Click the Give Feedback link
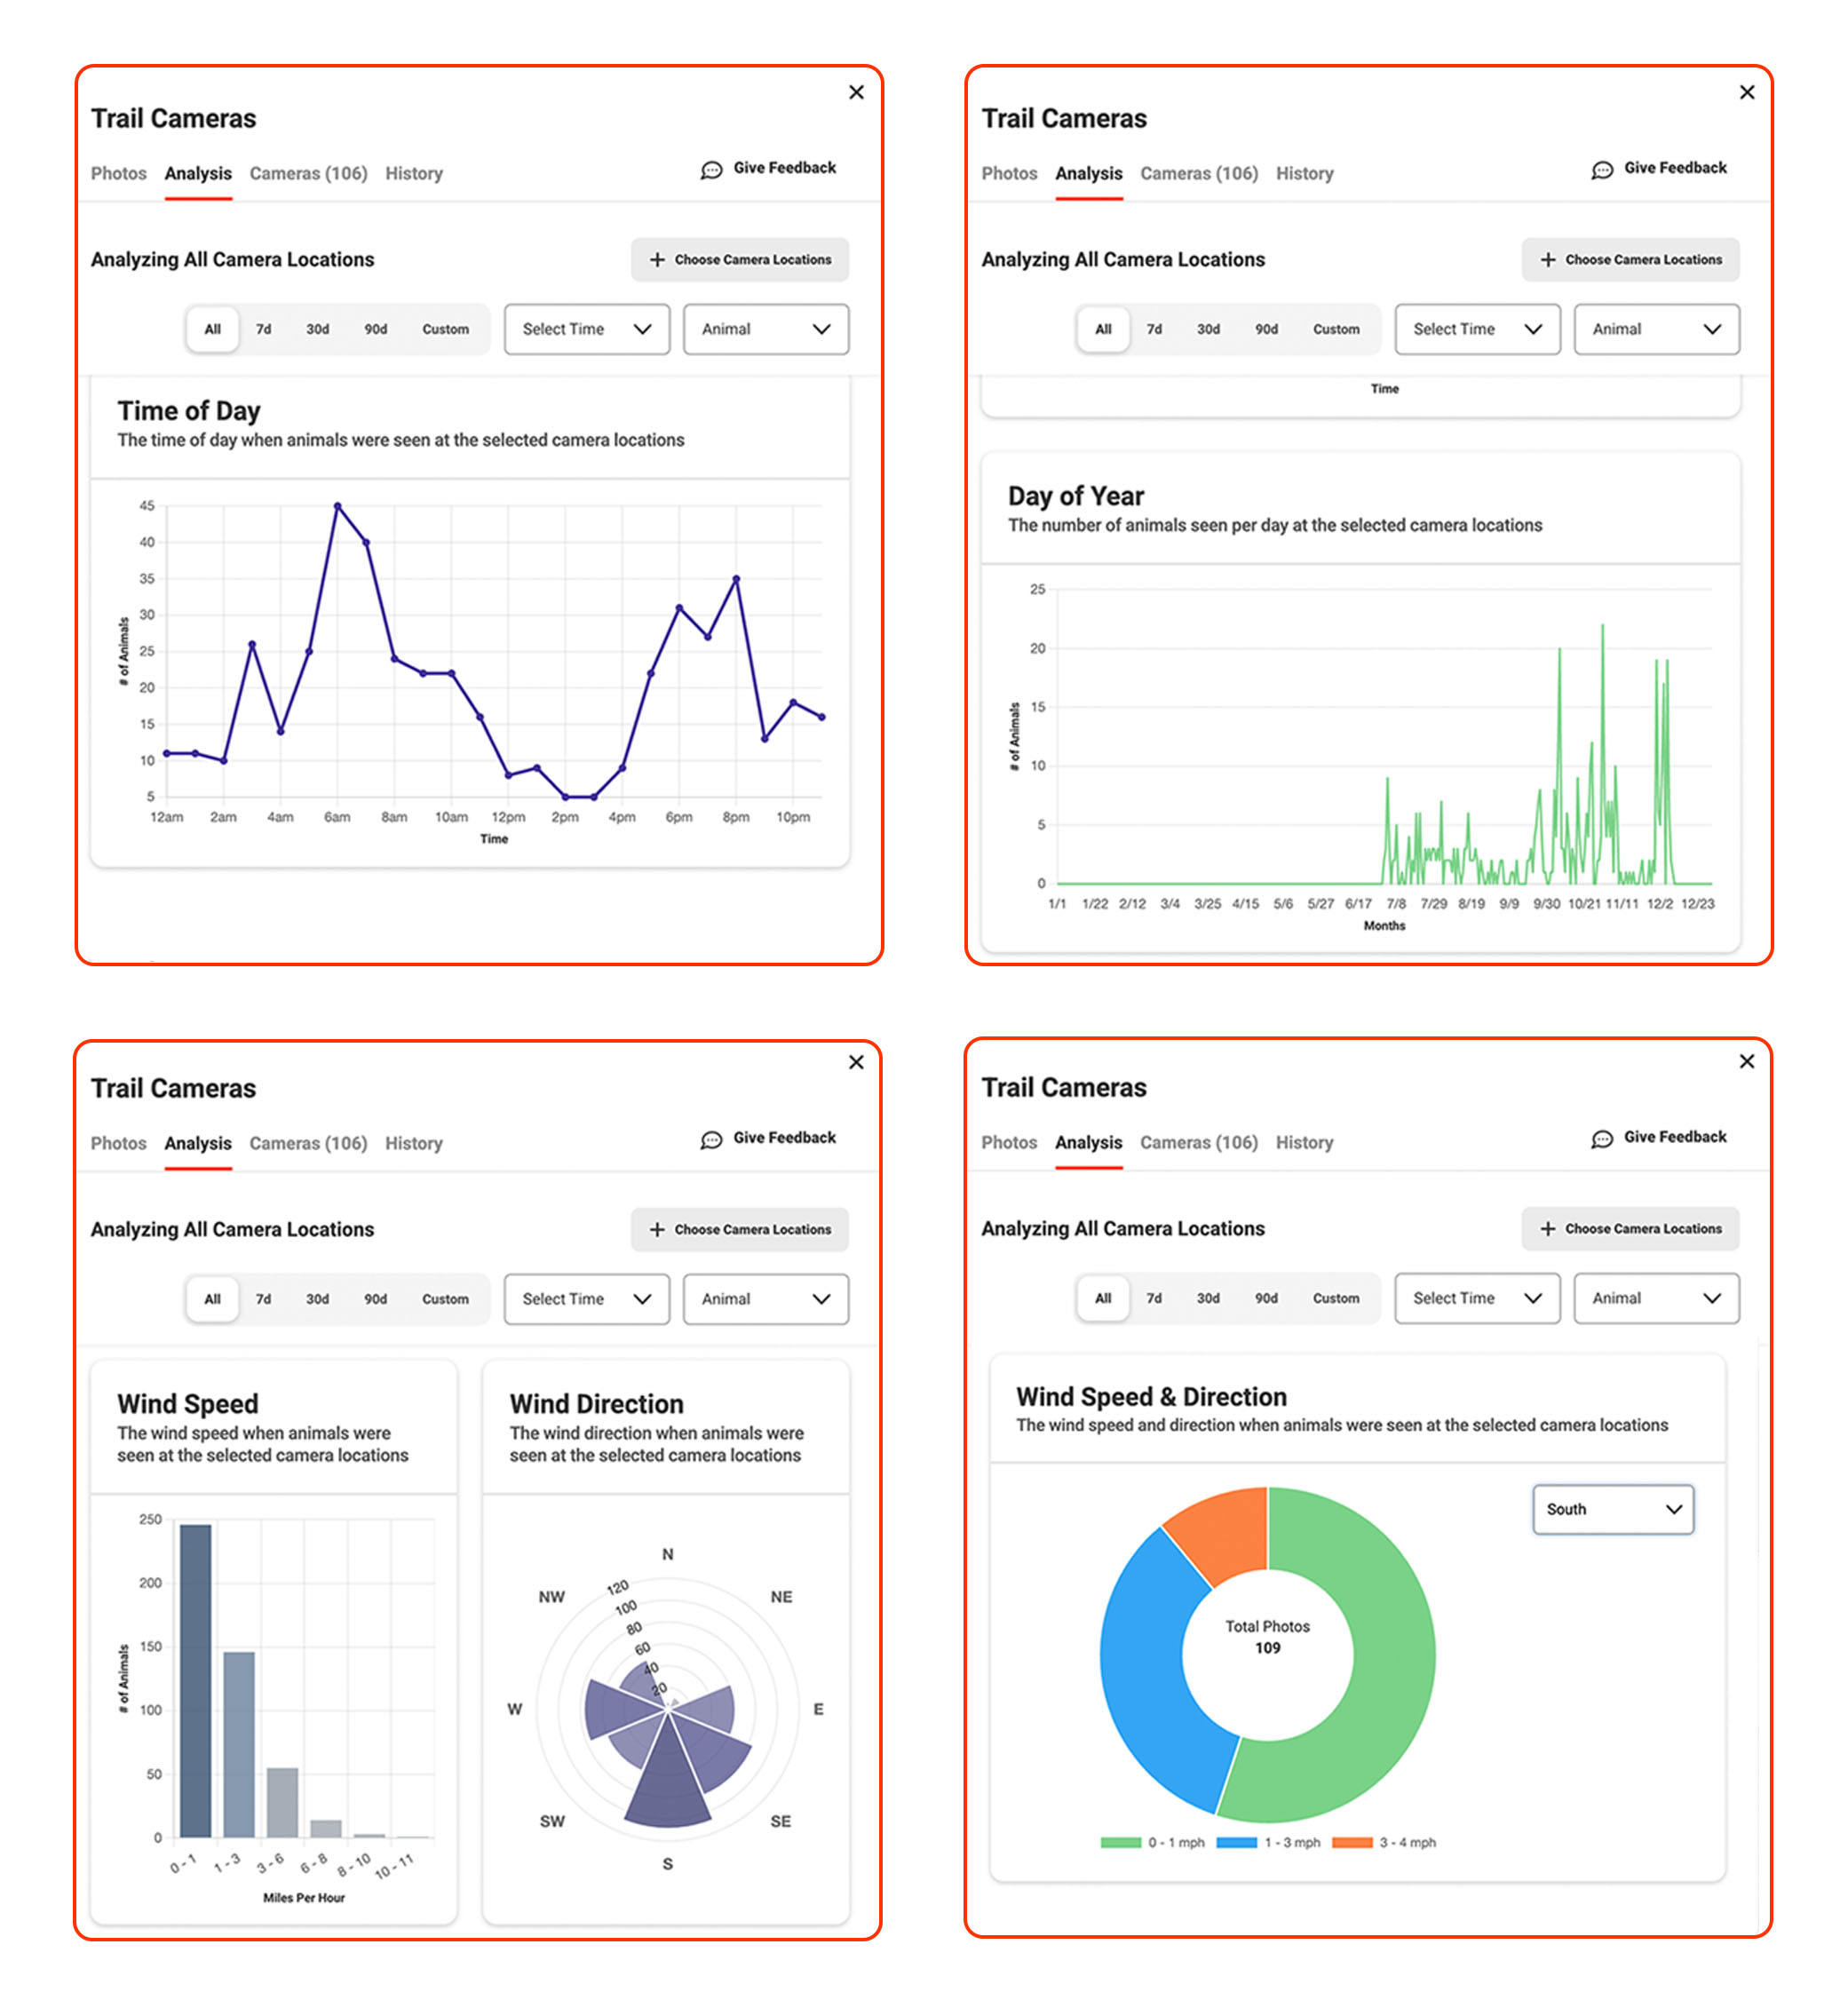 pos(784,168)
